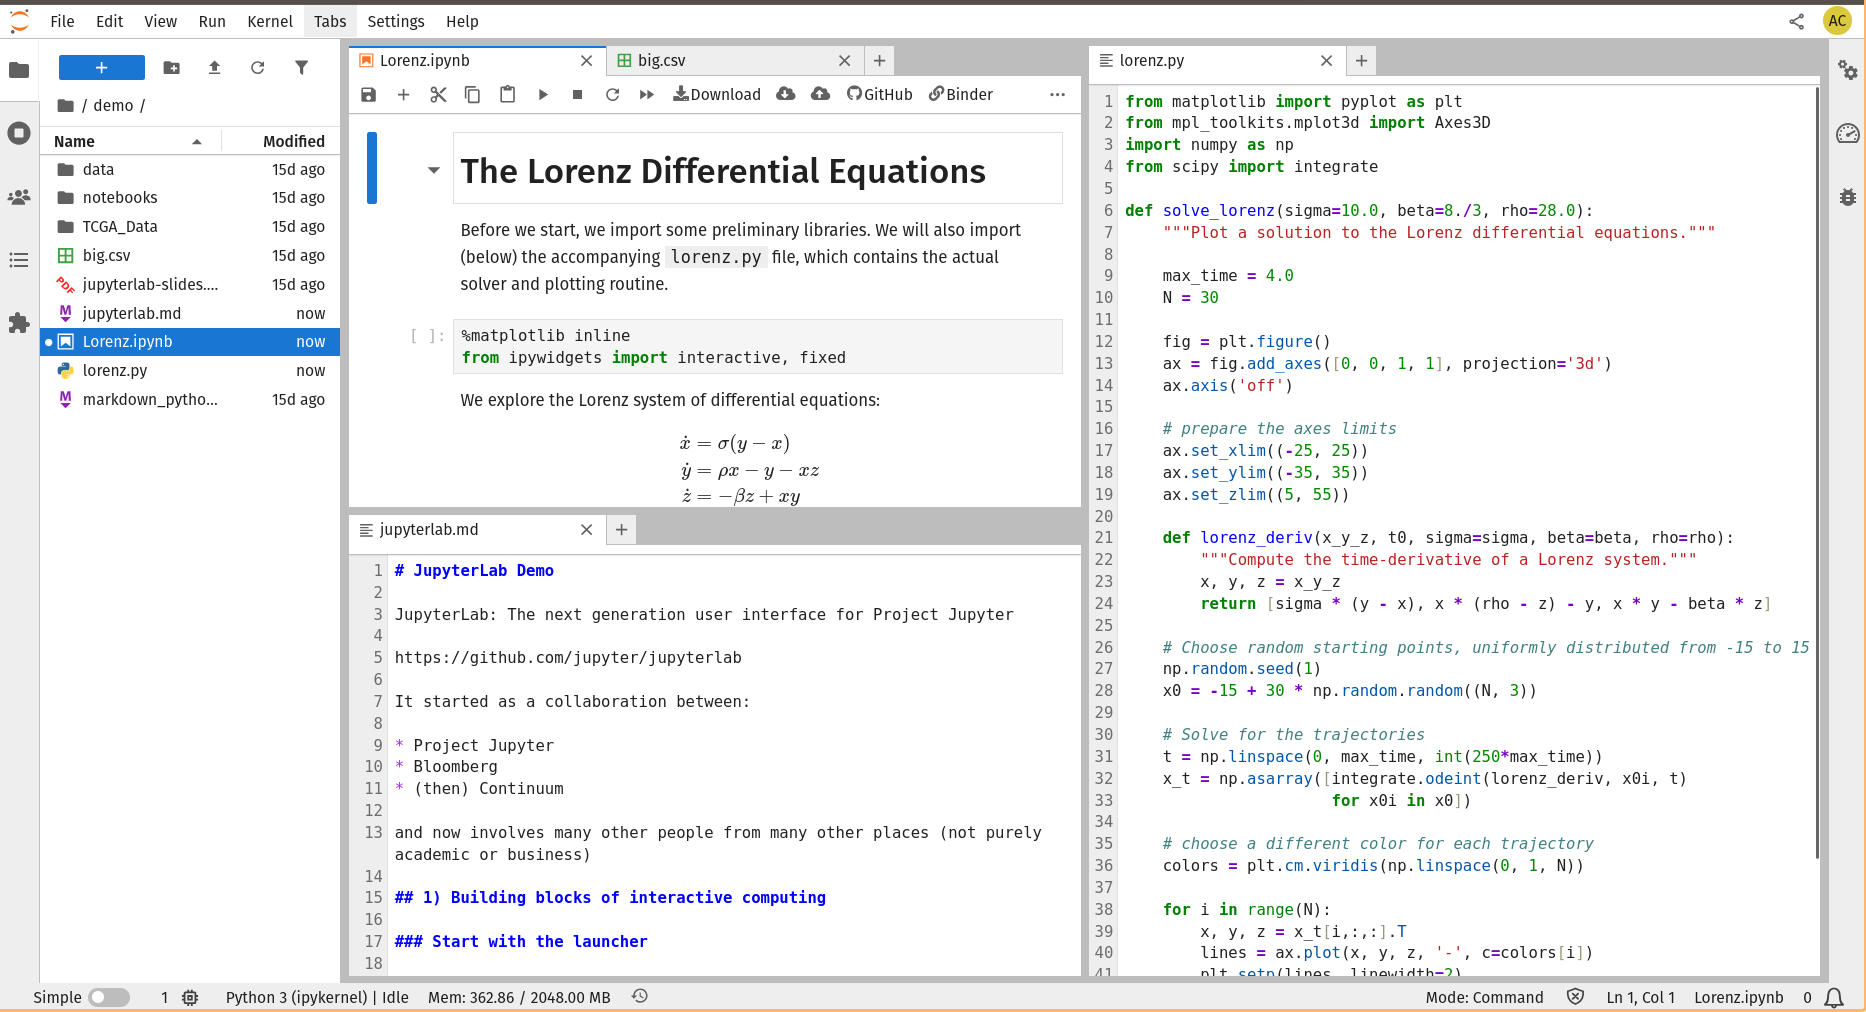
Task: Switch to the big.csv tab
Action: click(661, 60)
